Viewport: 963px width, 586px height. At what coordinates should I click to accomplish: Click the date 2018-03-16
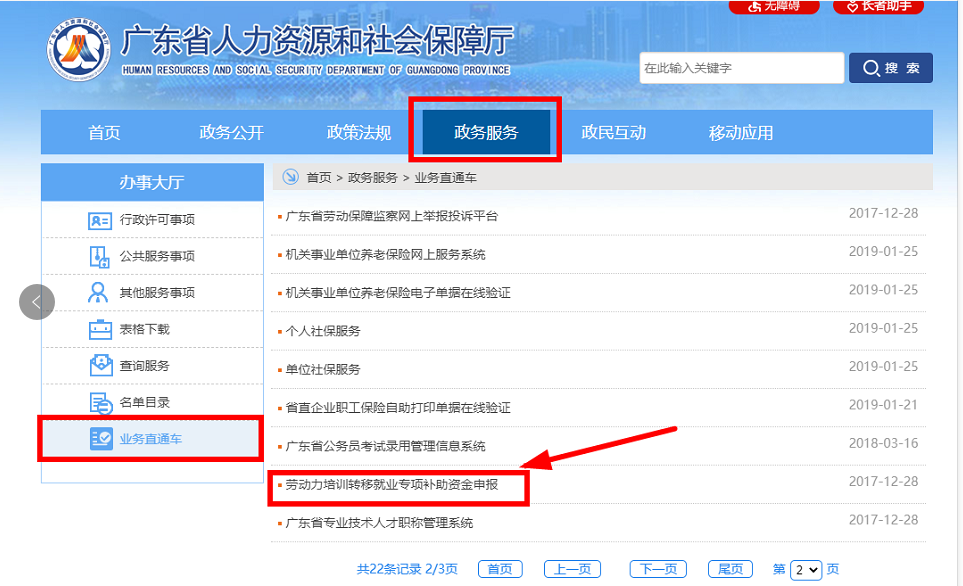[x=883, y=443]
